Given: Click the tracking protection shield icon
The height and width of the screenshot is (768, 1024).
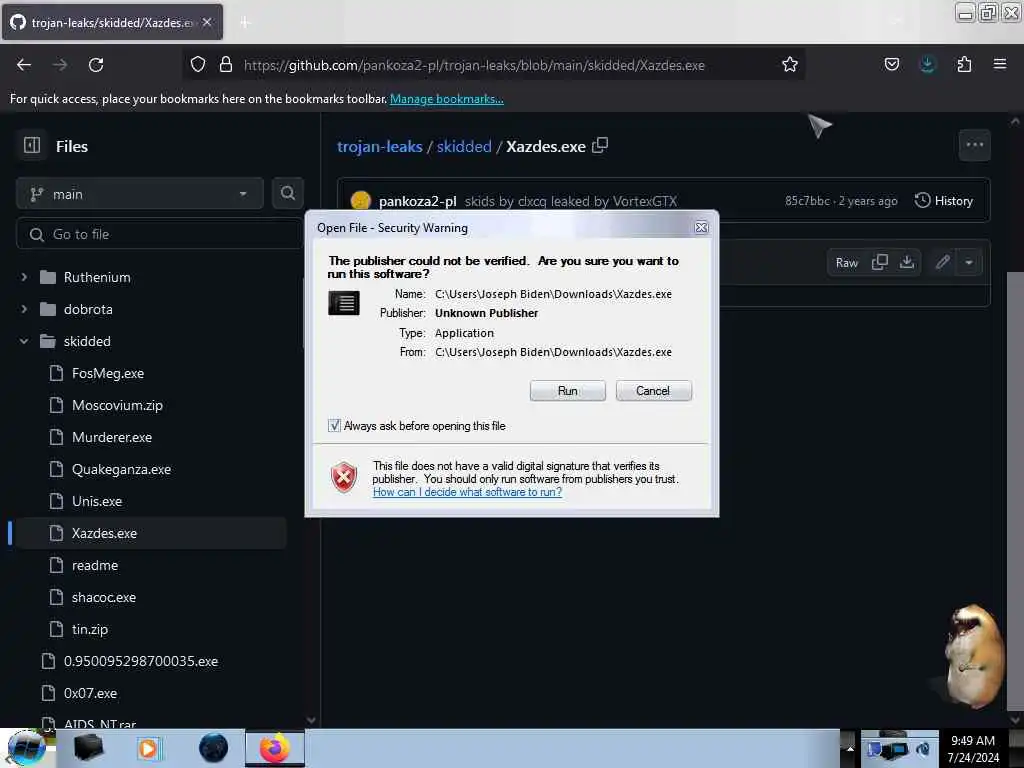Looking at the screenshot, I should tap(198, 65).
